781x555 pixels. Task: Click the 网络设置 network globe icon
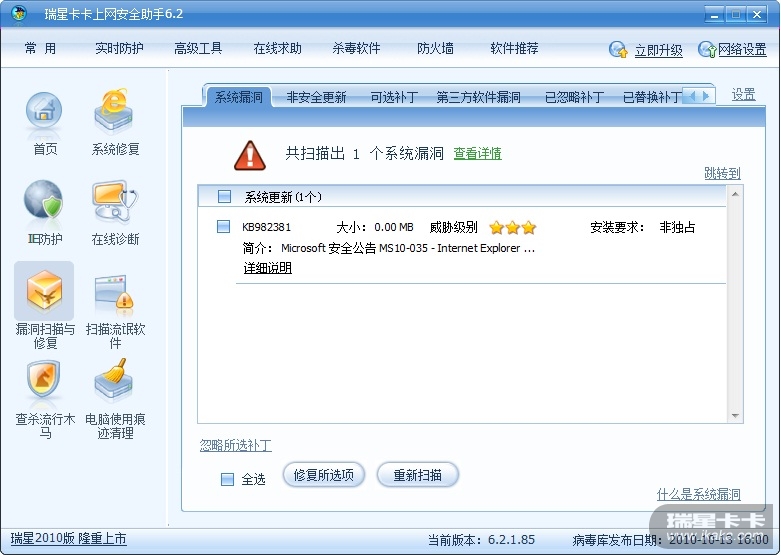(707, 49)
